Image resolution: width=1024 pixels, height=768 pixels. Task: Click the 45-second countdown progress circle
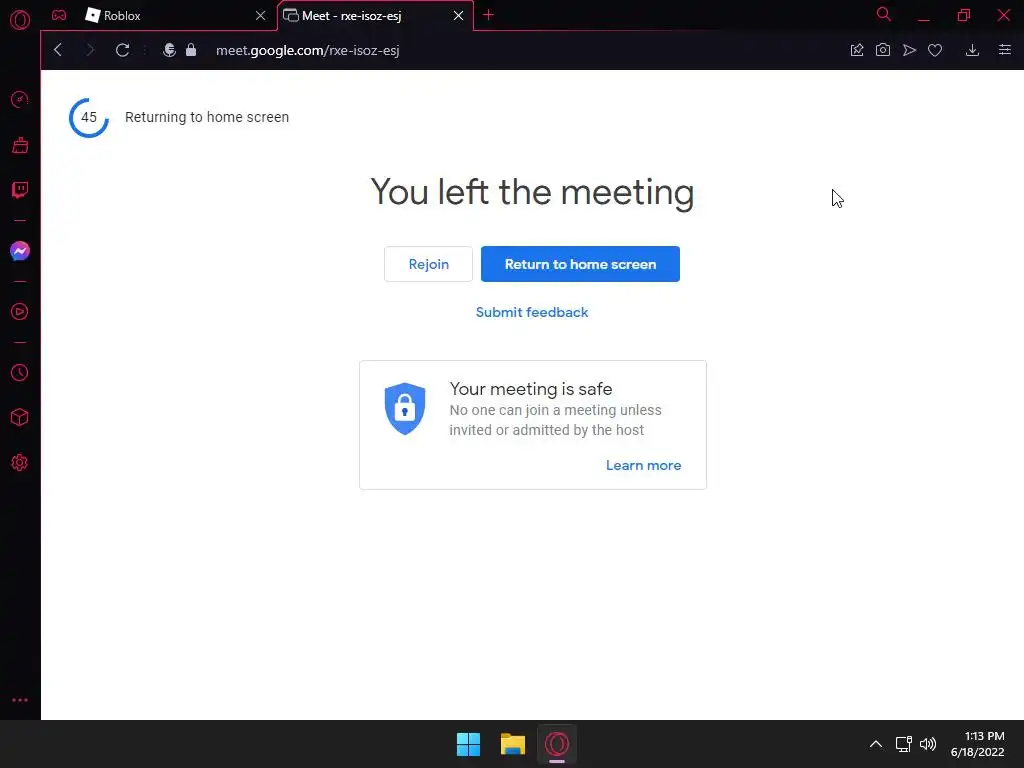point(89,118)
